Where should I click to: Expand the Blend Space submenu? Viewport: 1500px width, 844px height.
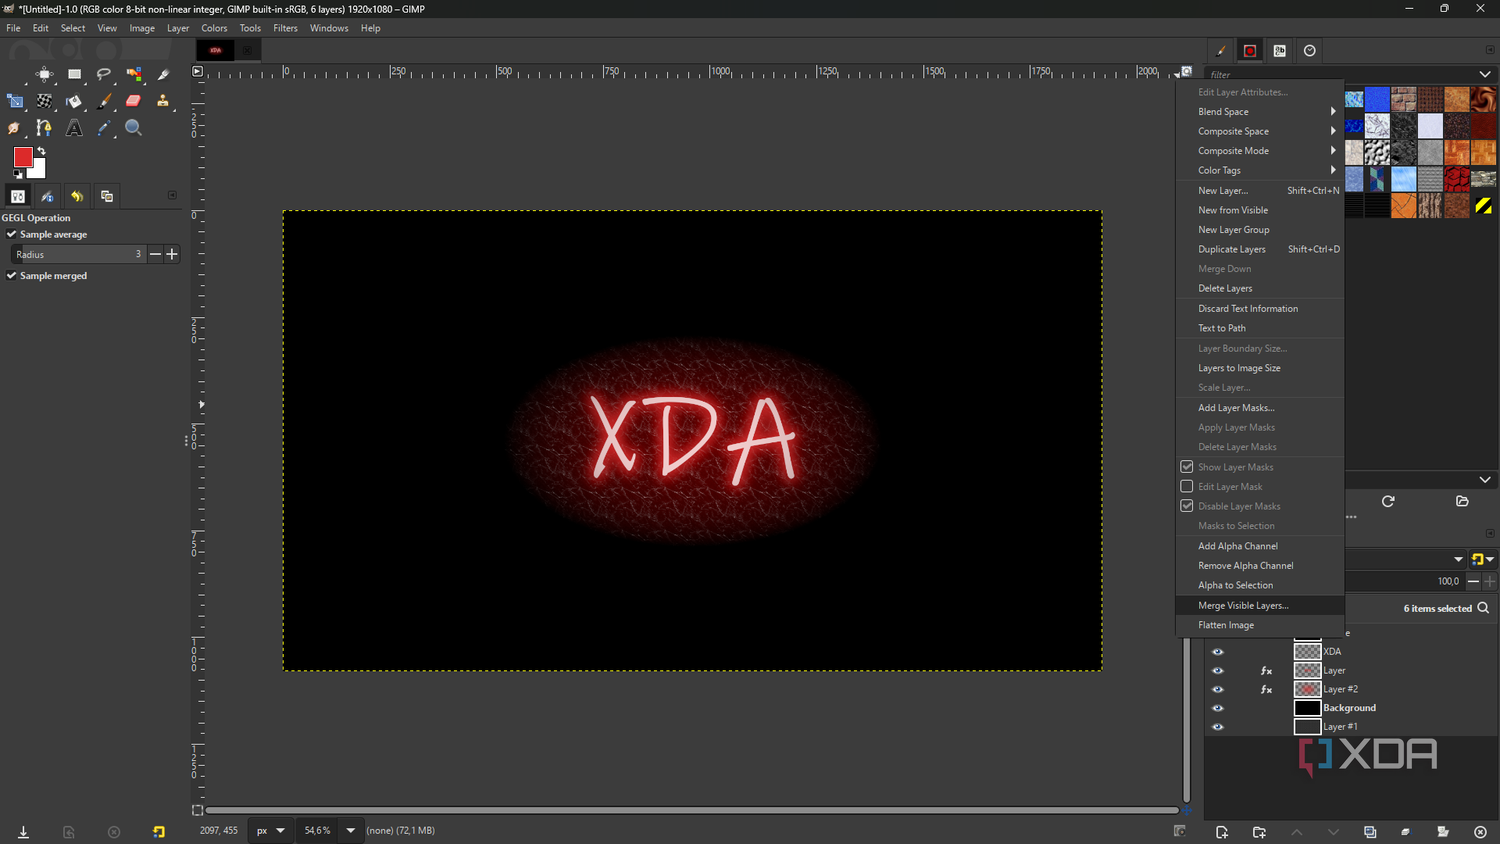(x=1260, y=112)
